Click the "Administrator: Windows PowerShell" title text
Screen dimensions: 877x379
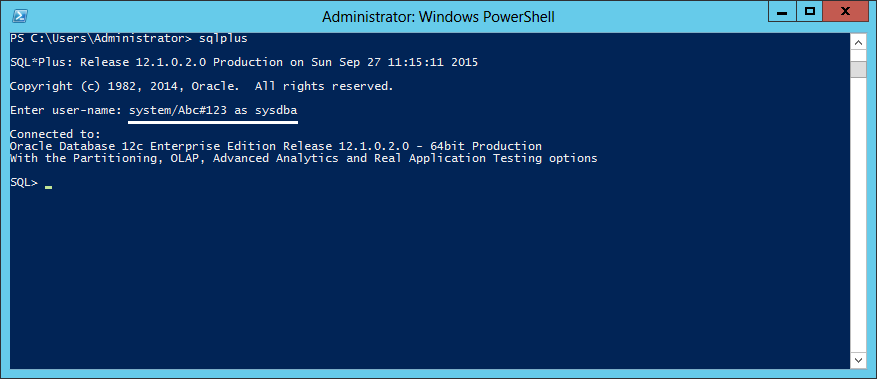(438, 17)
